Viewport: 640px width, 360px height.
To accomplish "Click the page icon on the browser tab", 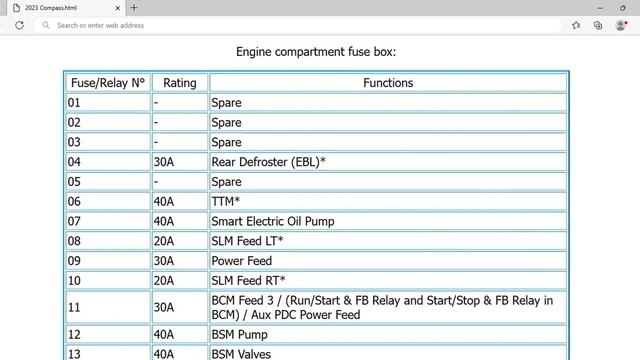I will tap(16, 8).
